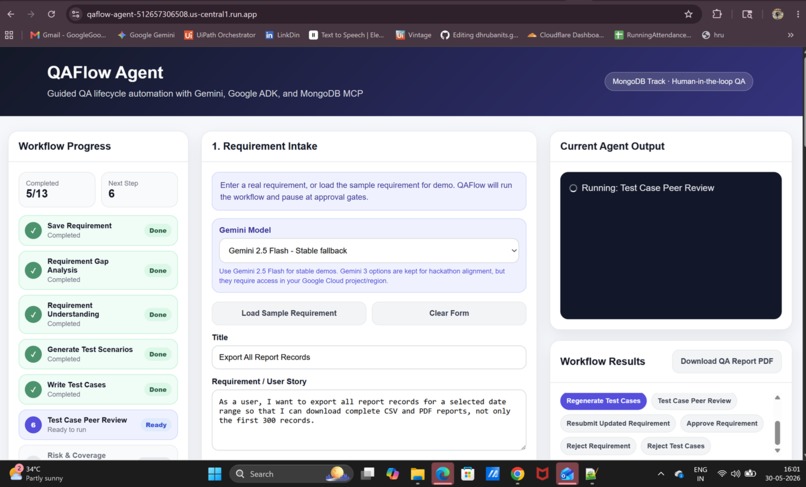Viewport: 806px width, 487px height.
Task: Click Regenerate Test Cases button
Action: (603, 401)
